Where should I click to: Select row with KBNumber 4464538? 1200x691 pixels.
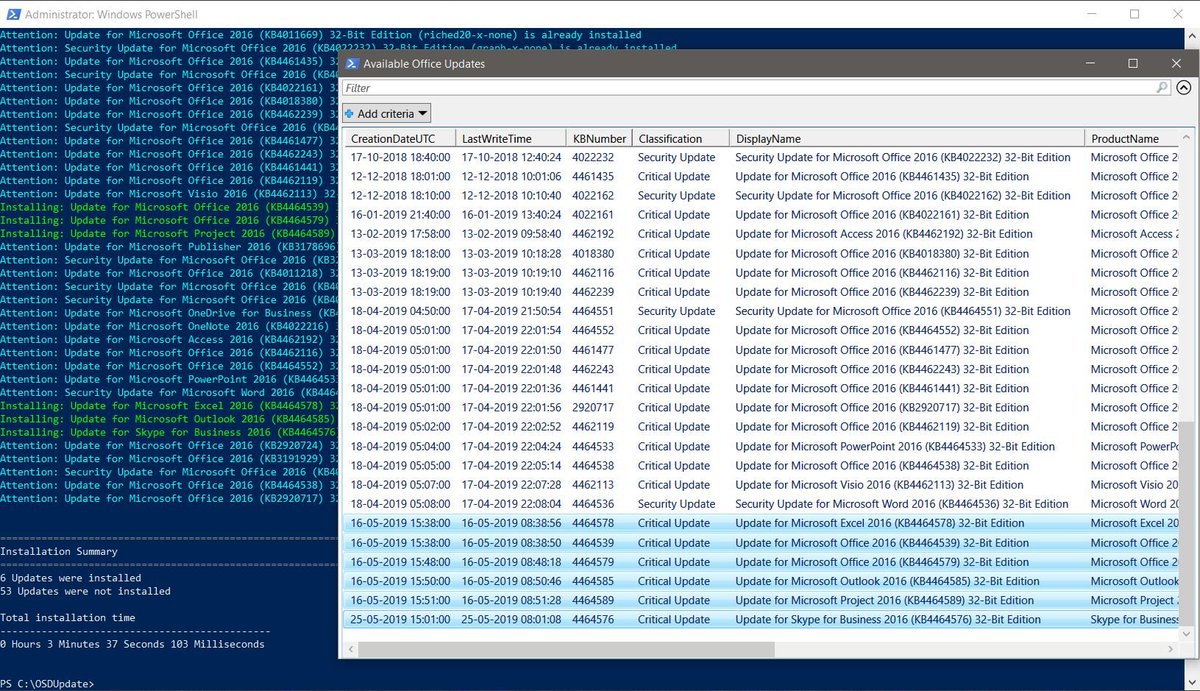(x=762, y=466)
